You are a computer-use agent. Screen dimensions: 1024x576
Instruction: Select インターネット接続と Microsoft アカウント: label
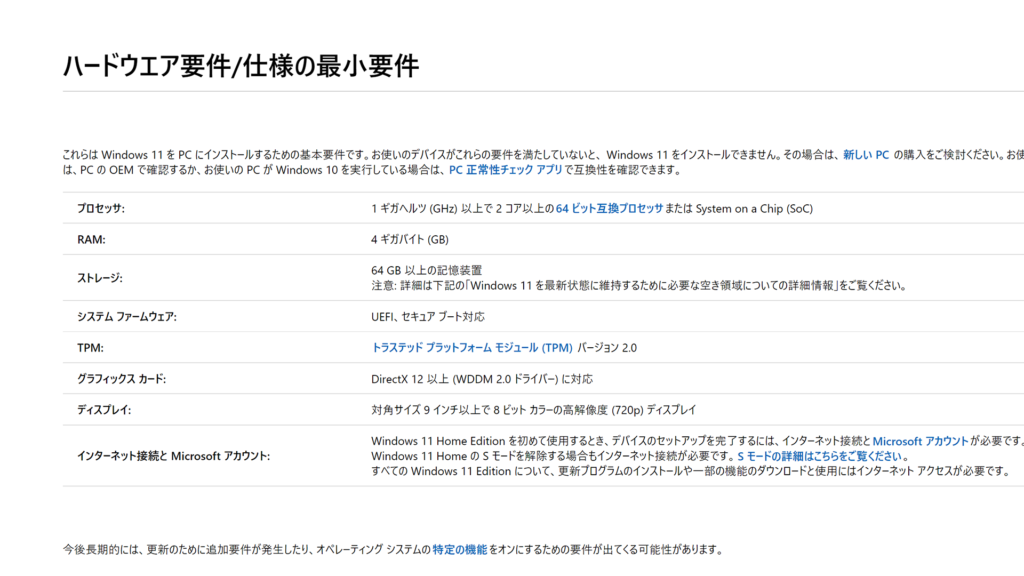[x=173, y=456]
